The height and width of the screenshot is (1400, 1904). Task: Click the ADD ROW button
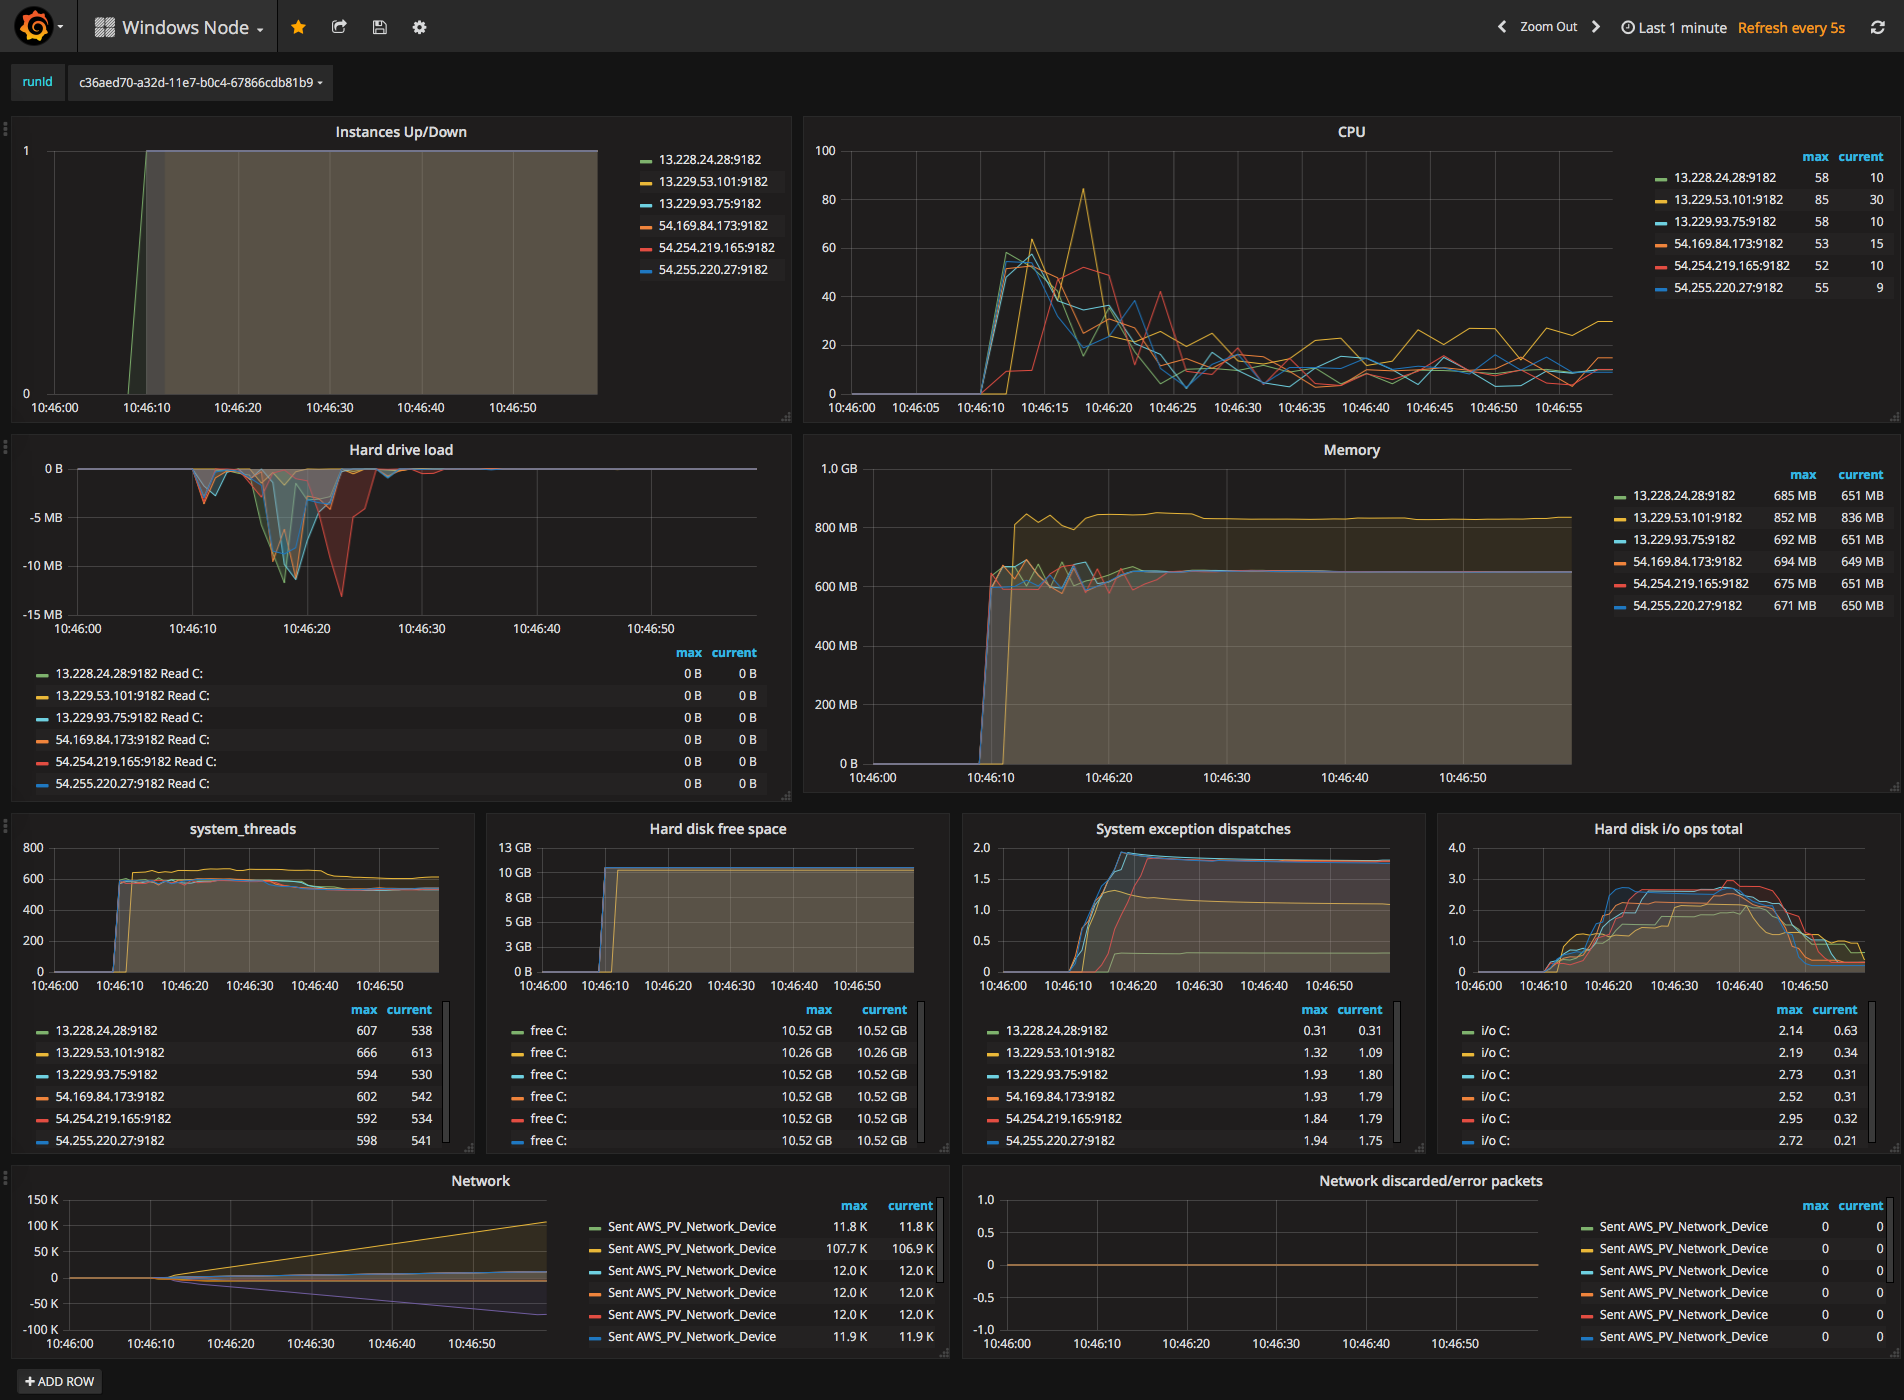[x=60, y=1381]
